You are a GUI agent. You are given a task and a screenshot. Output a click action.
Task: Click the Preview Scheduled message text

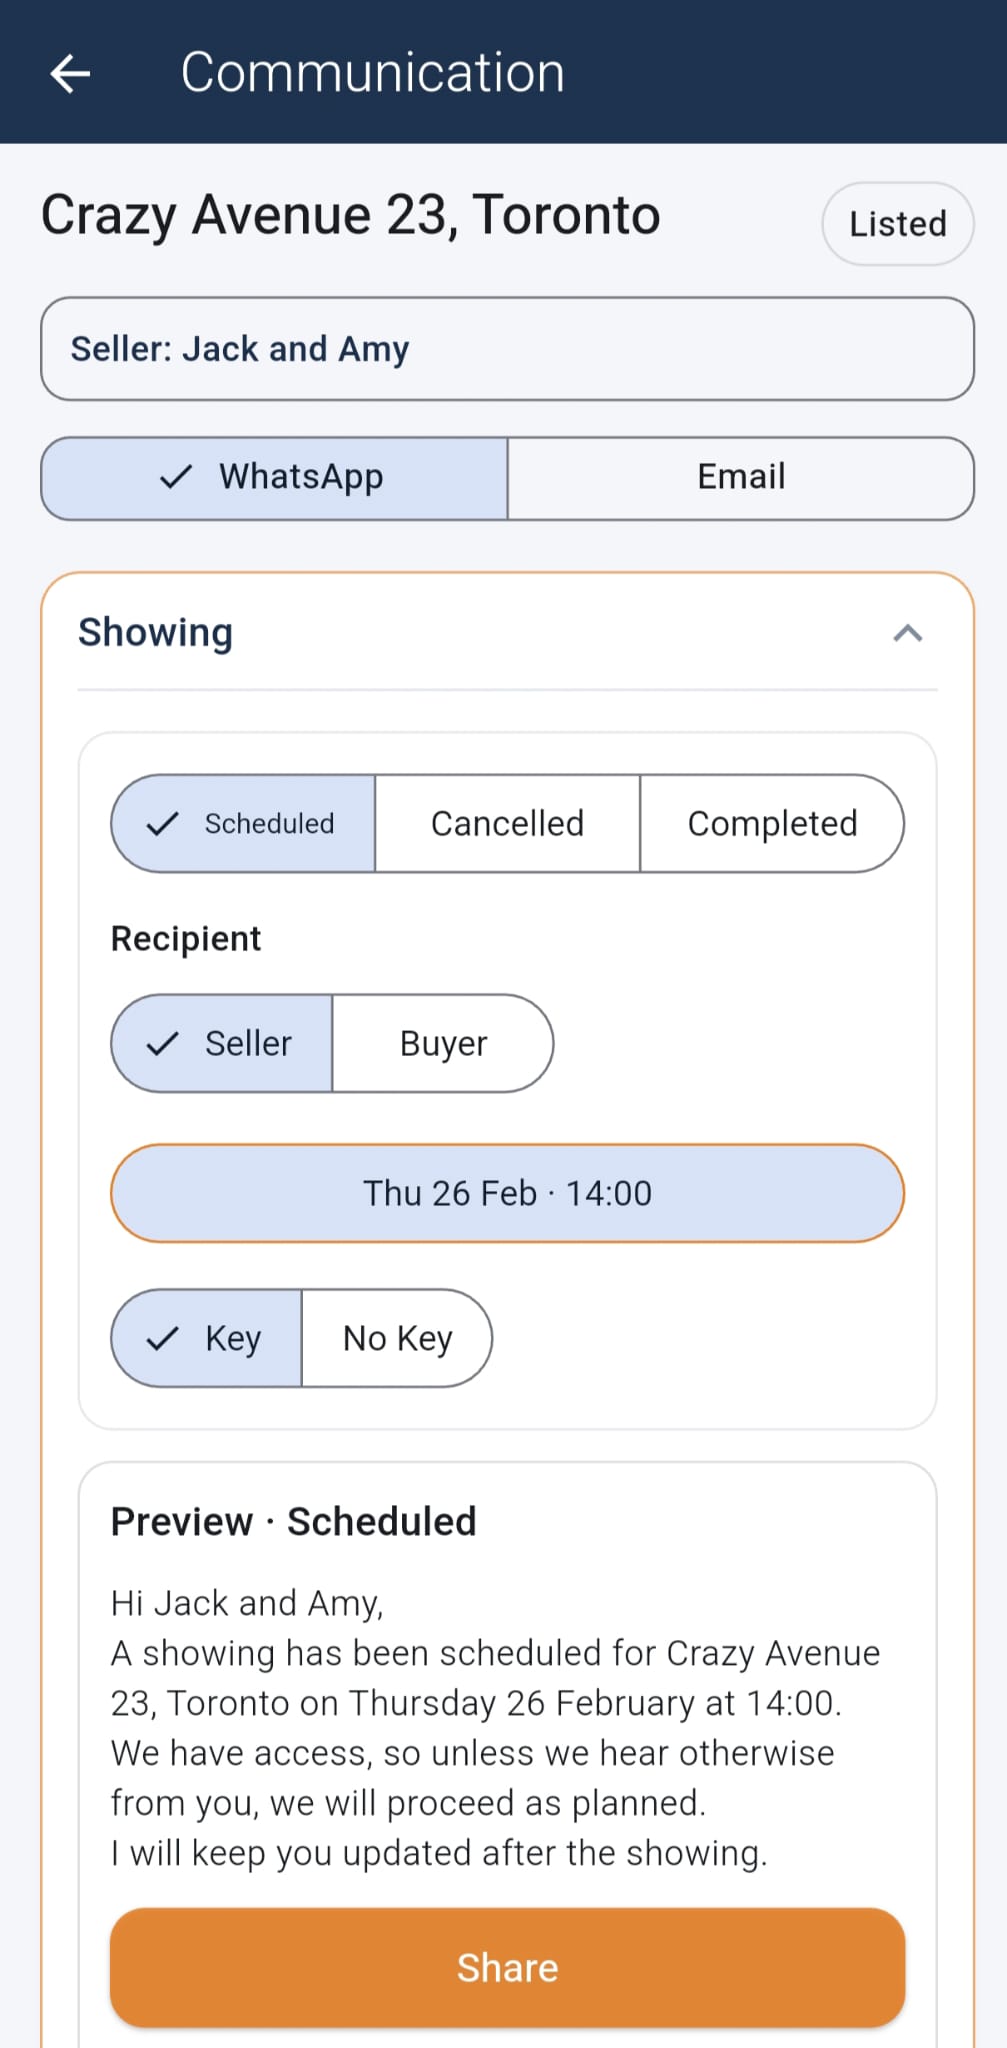293,1520
